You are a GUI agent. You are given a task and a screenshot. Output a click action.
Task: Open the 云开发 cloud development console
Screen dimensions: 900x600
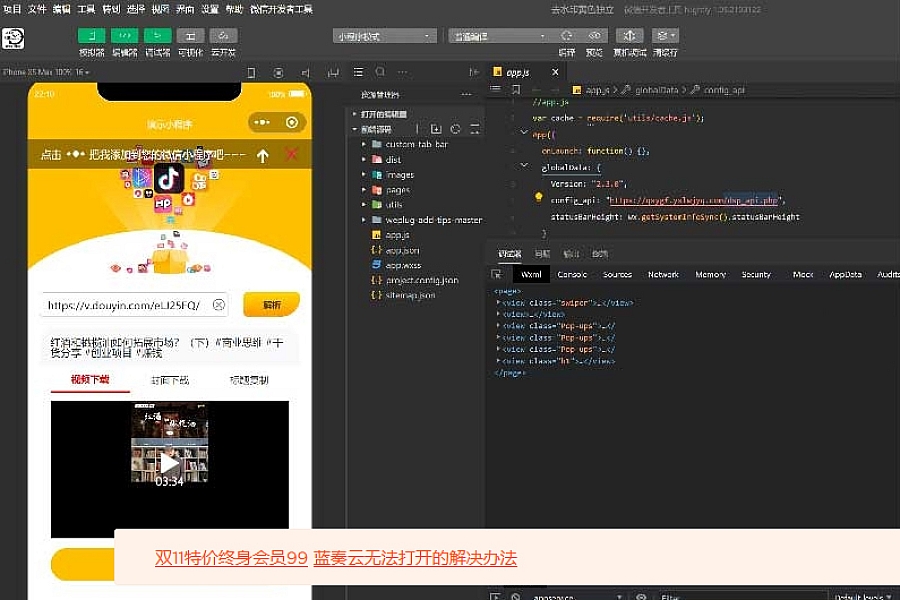coord(223,36)
